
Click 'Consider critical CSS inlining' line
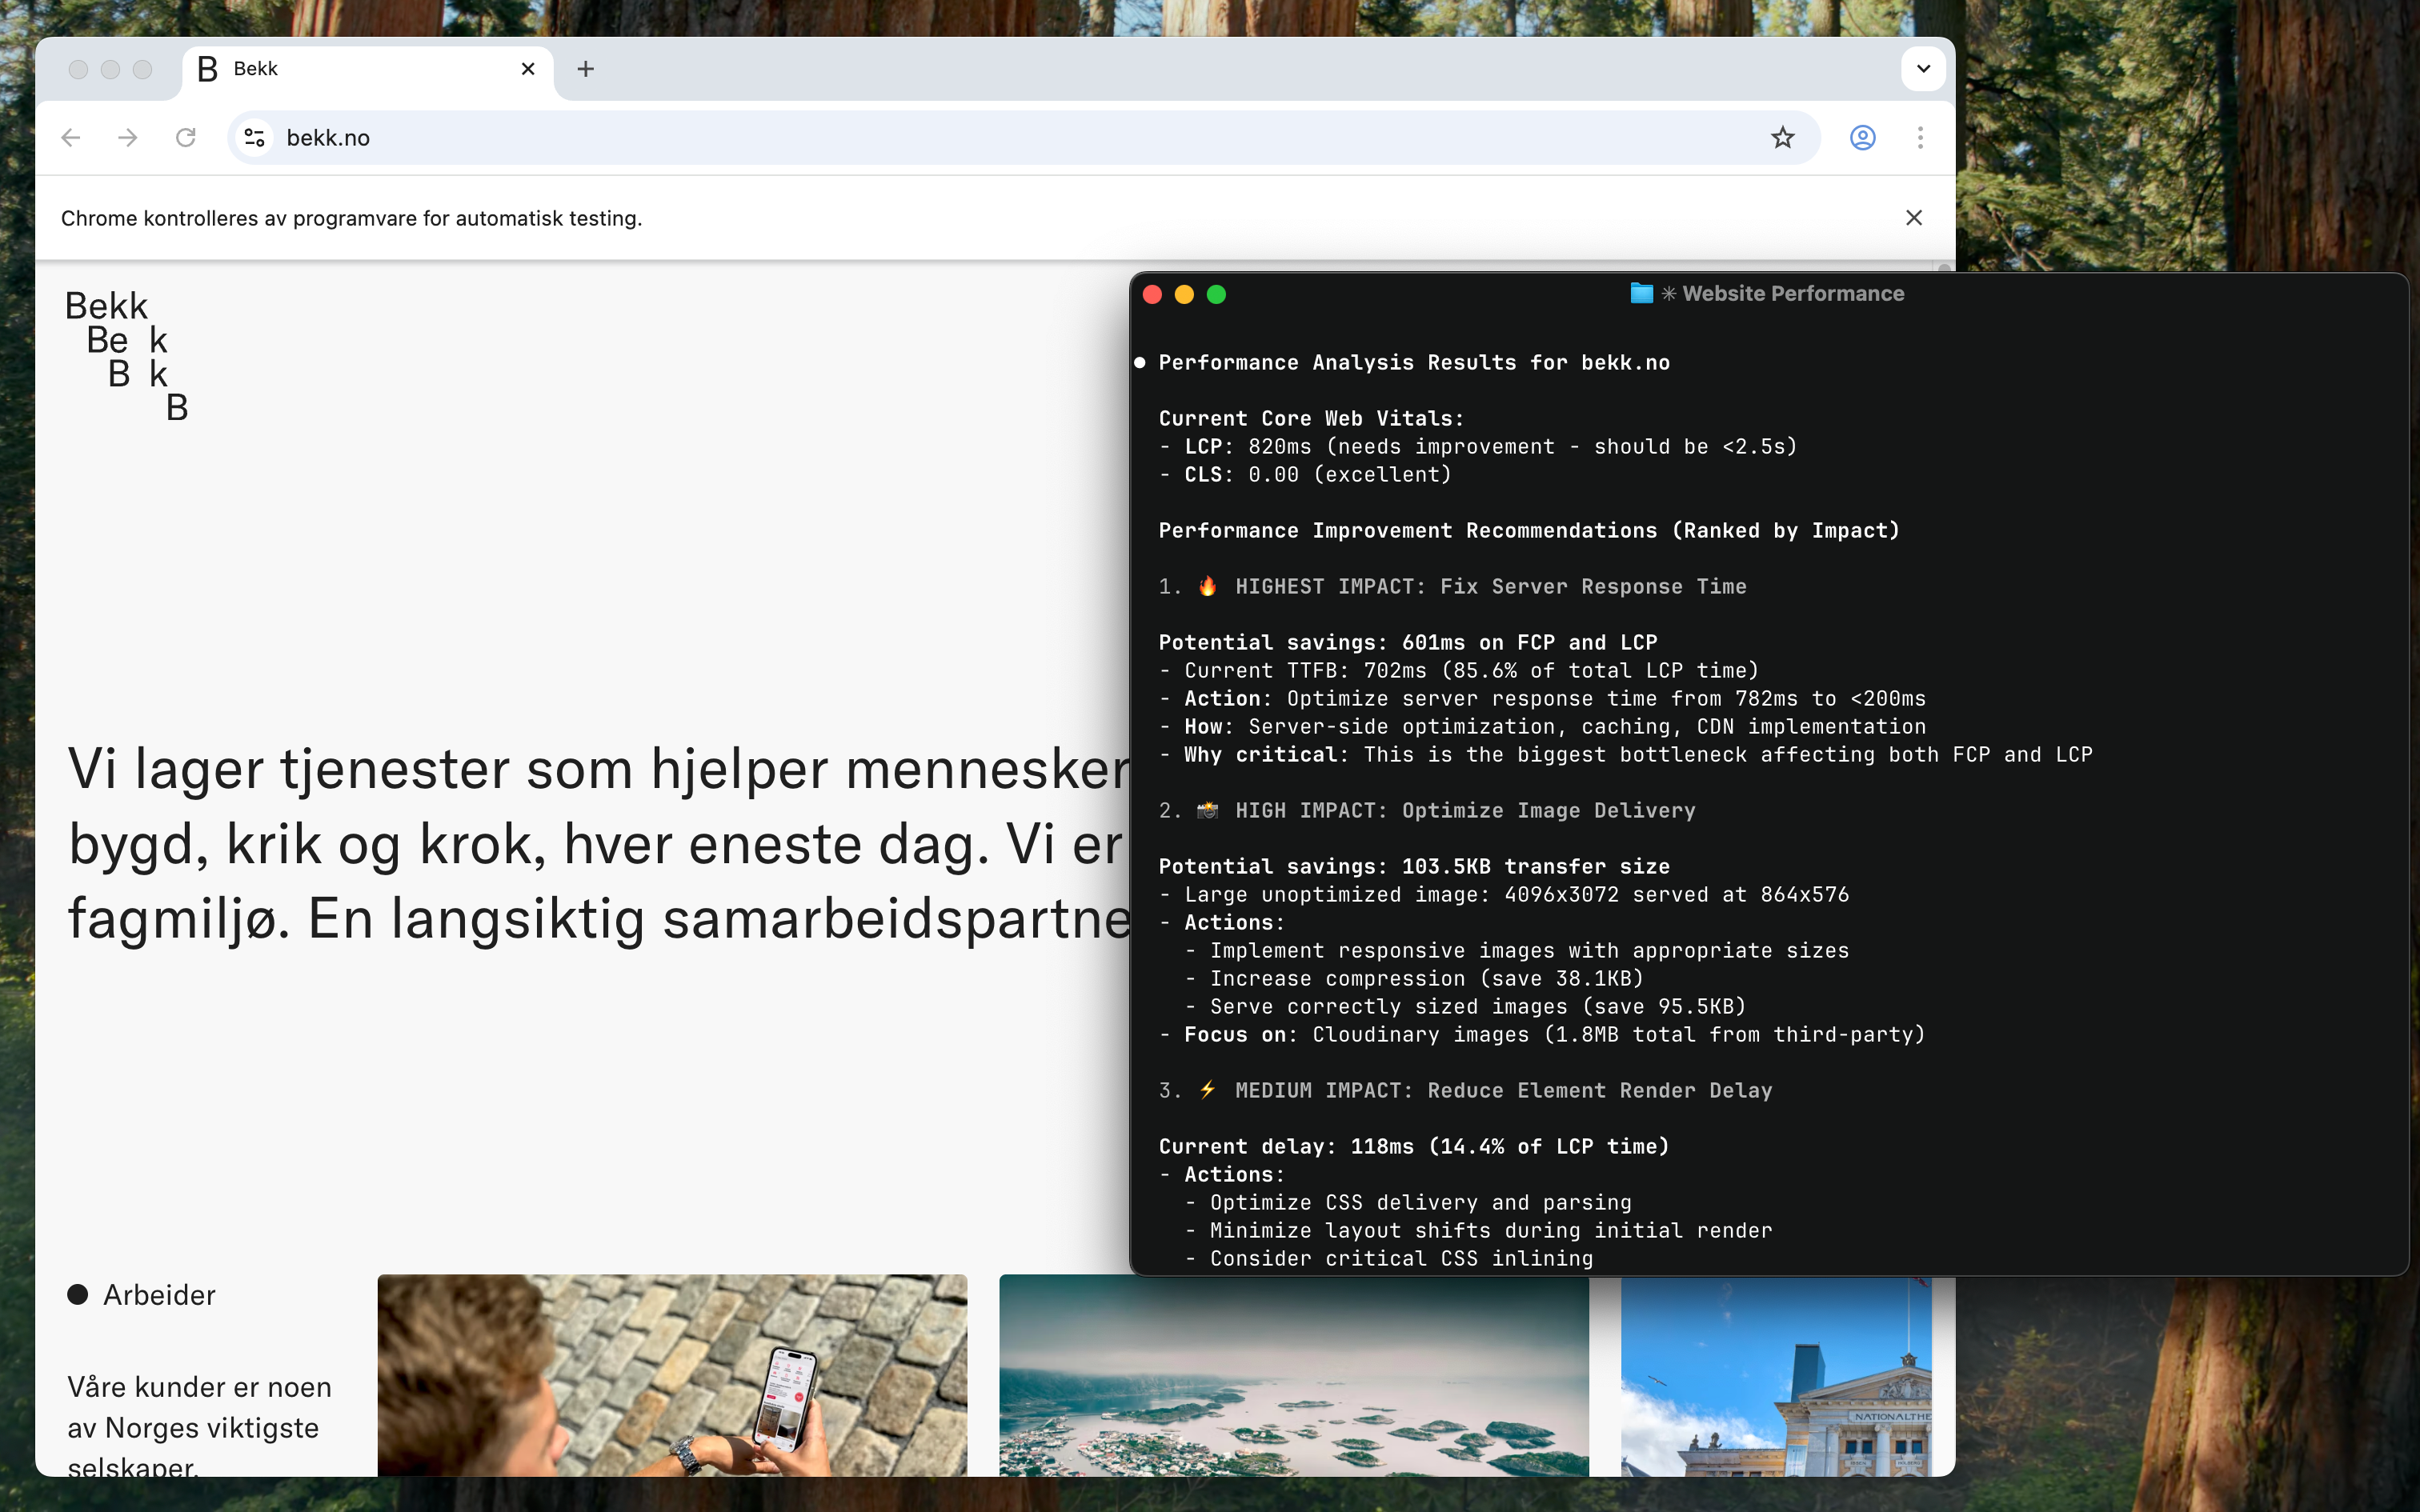1389,1259
